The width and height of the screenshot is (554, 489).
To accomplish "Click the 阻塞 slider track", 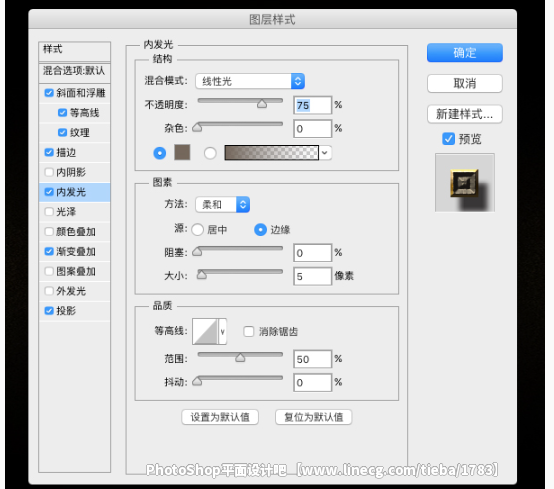I will pos(240,248).
